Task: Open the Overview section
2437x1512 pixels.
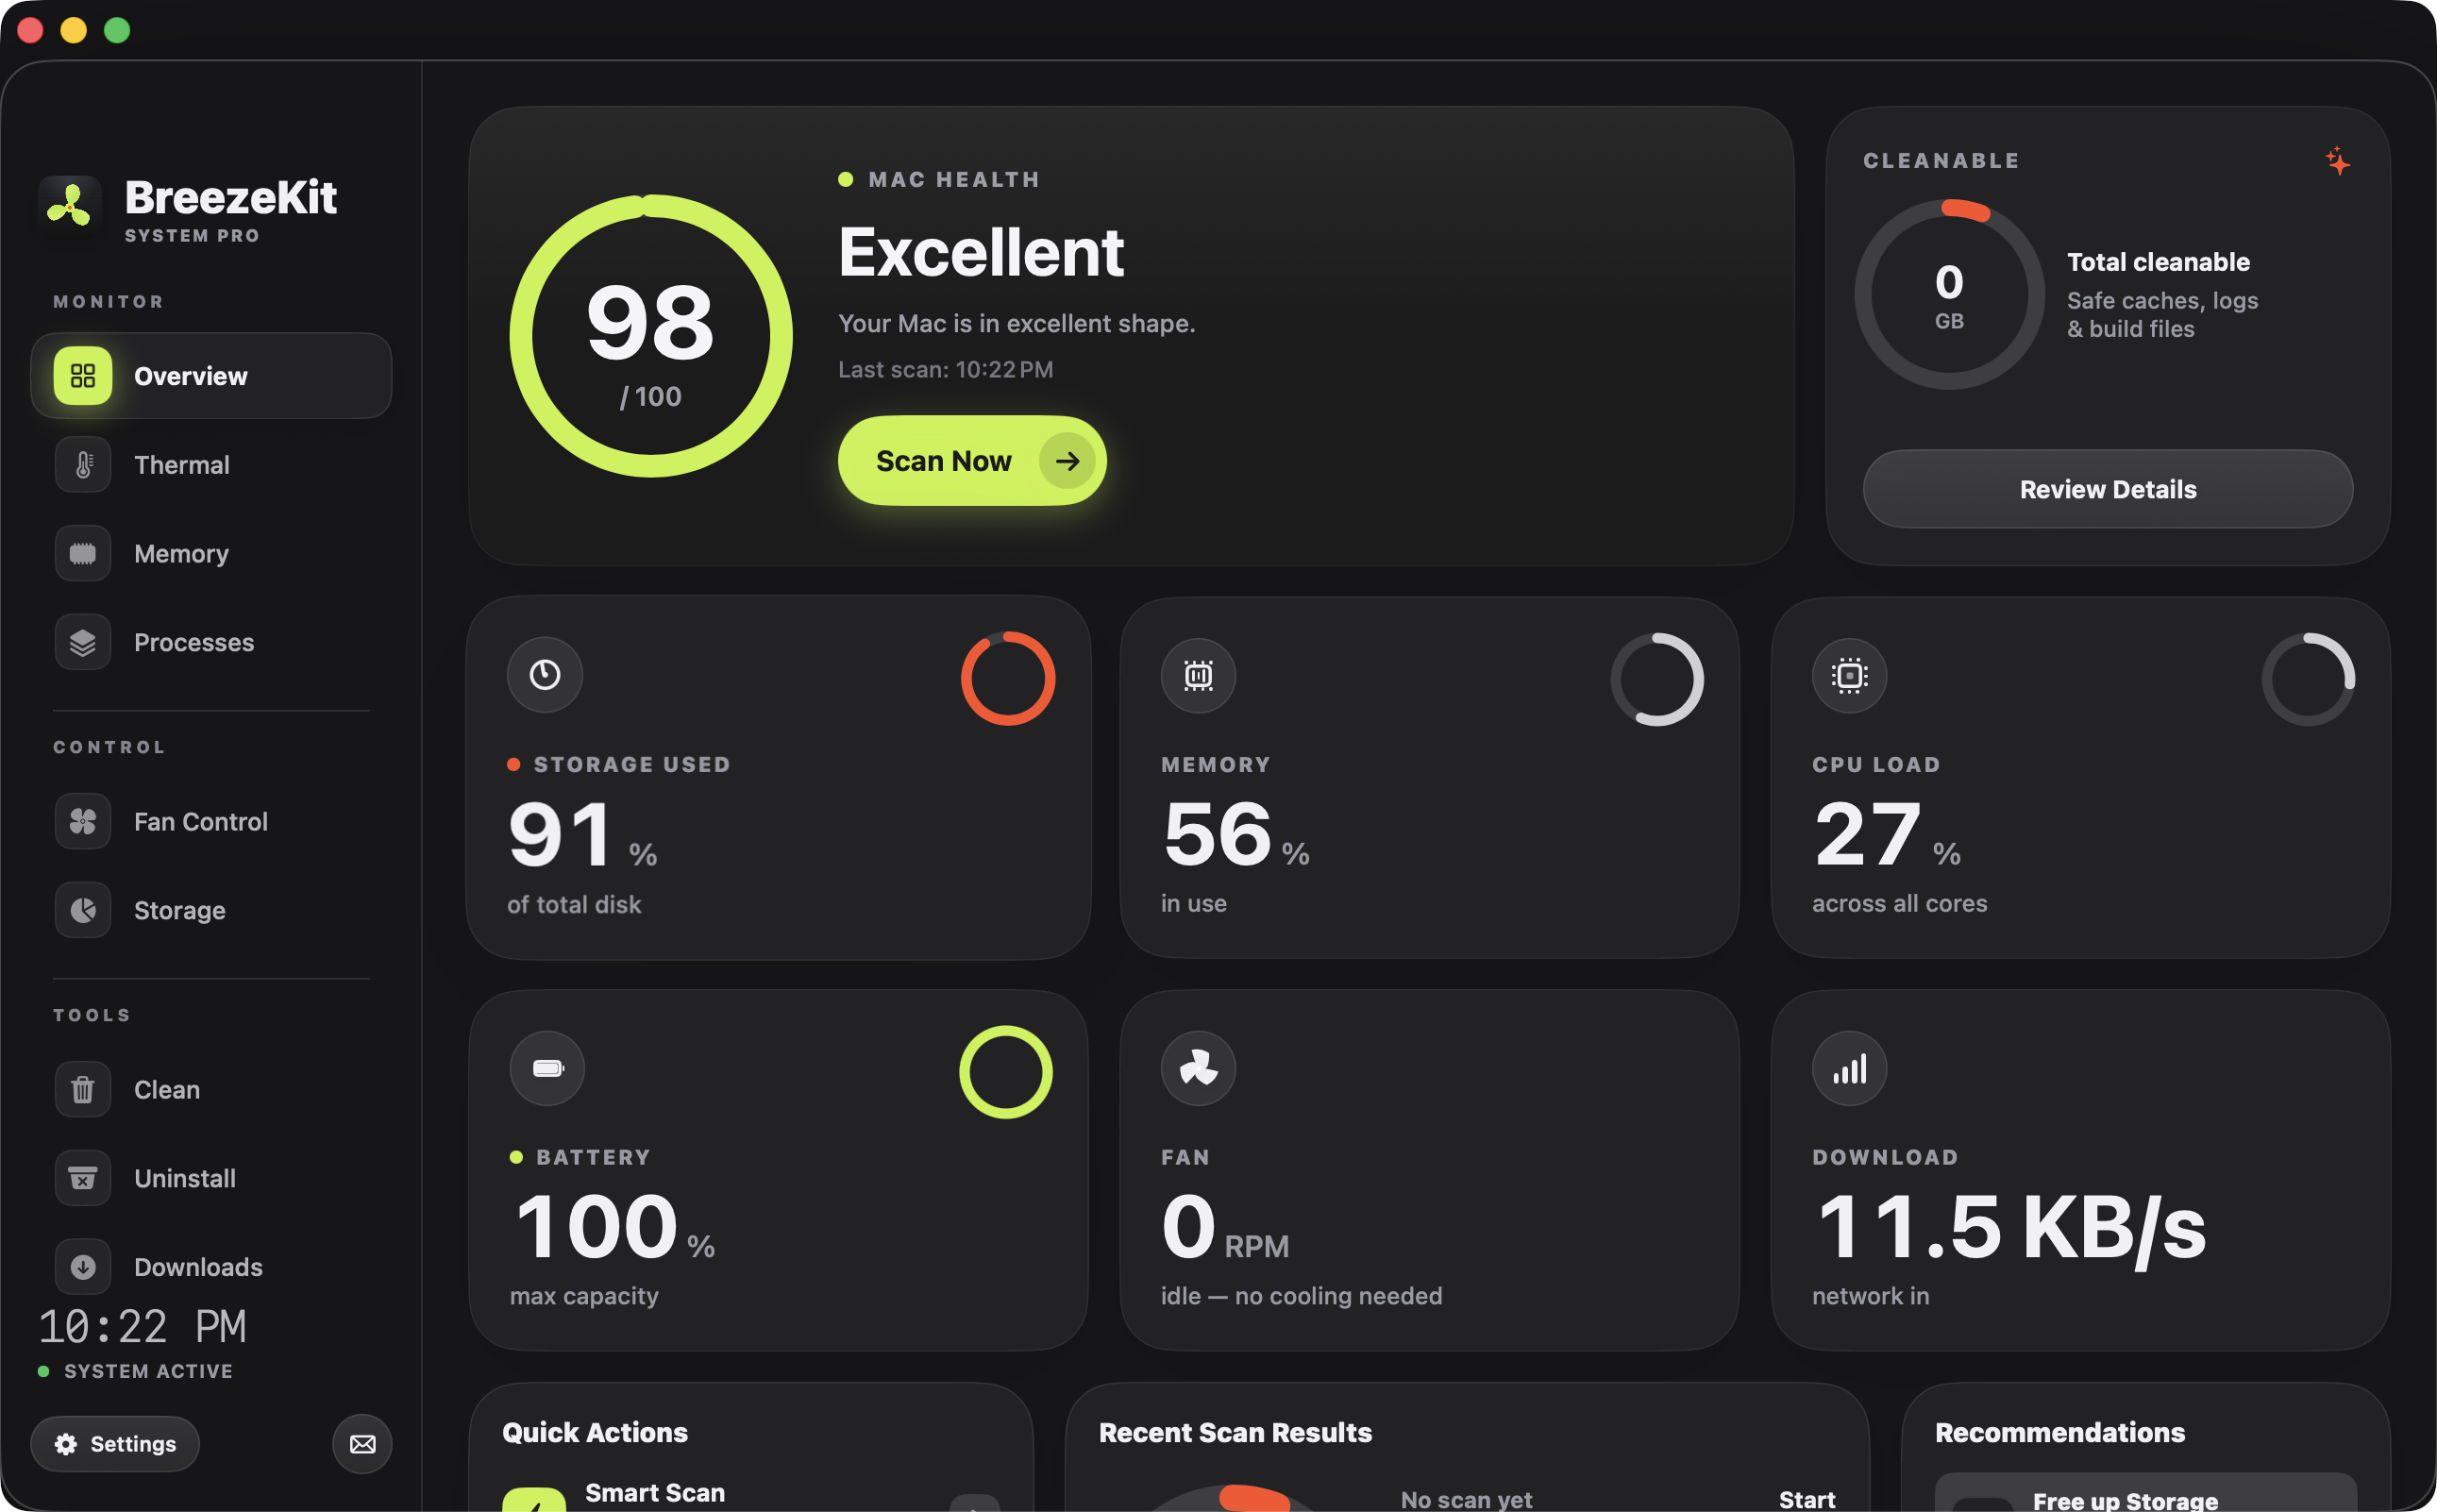Action: [x=211, y=376]
